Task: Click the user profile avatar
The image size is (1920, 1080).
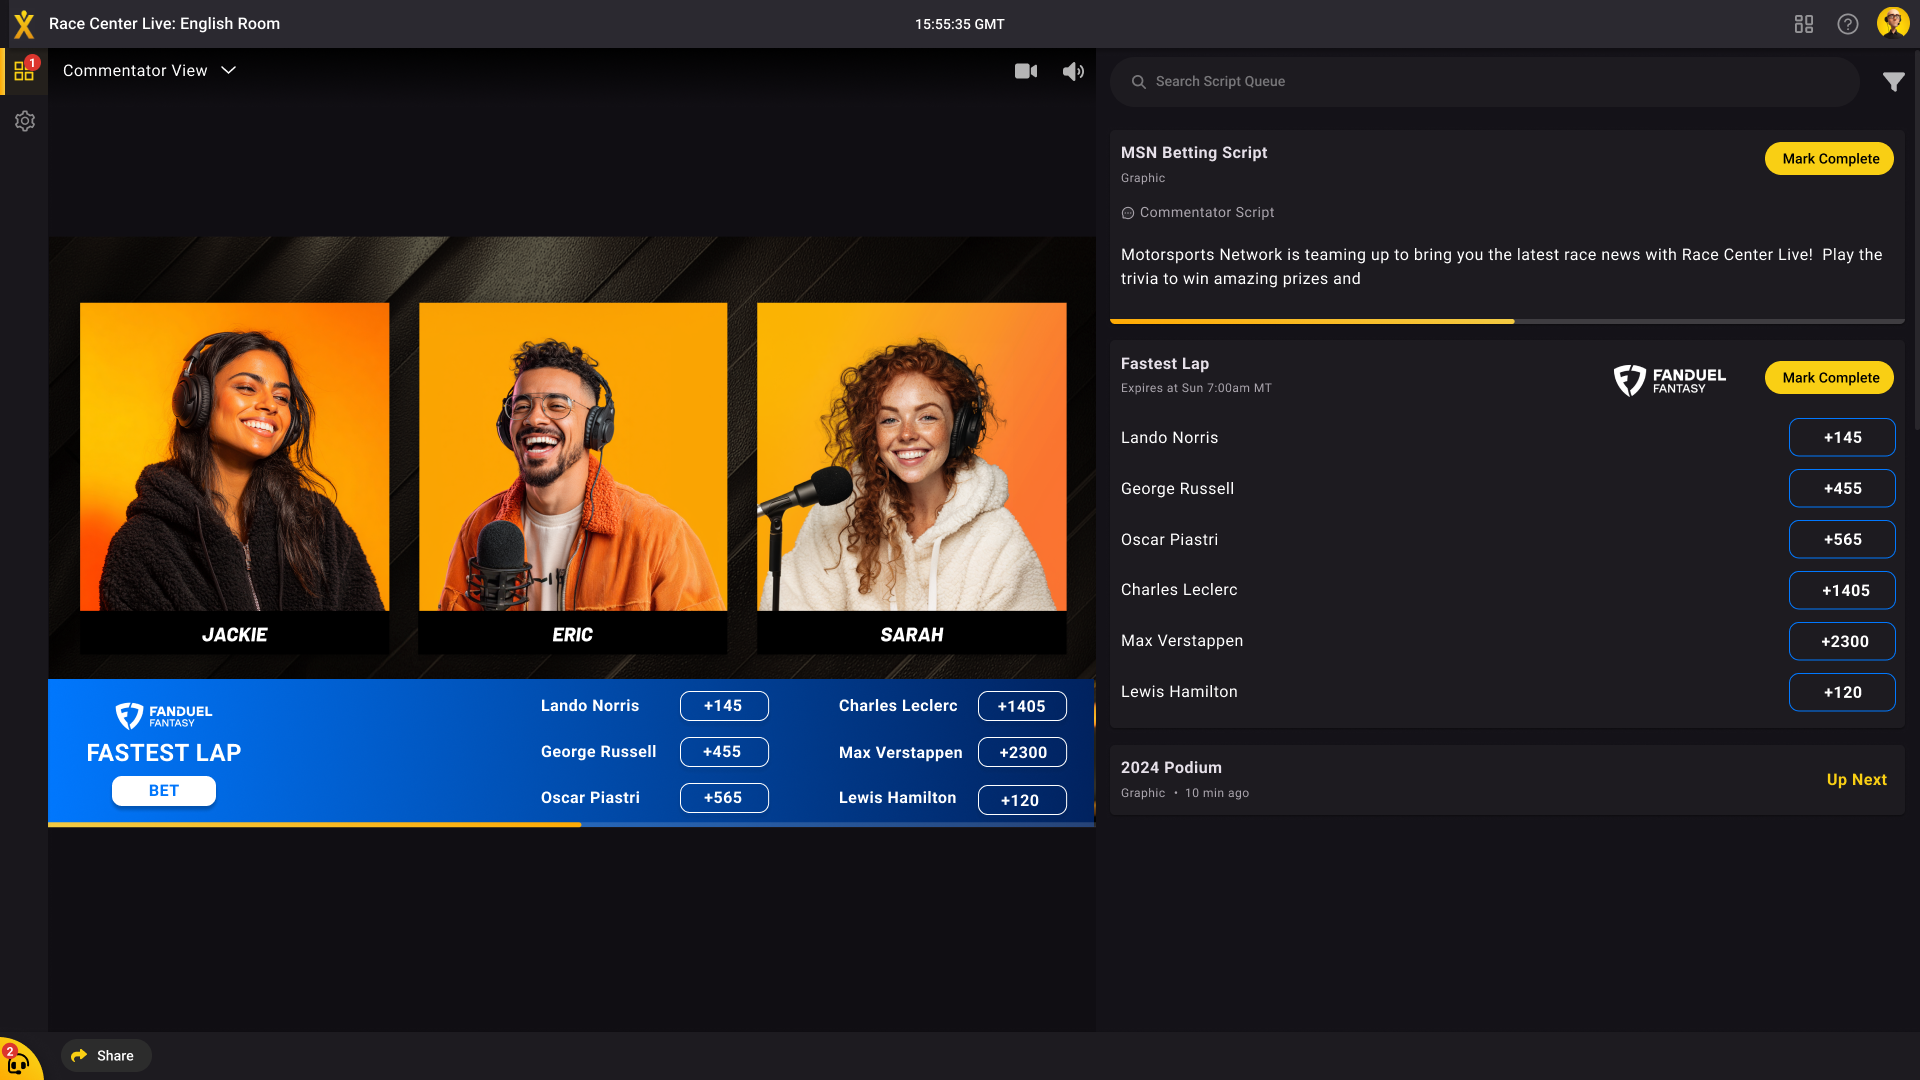Action: tap(1892, 23)
